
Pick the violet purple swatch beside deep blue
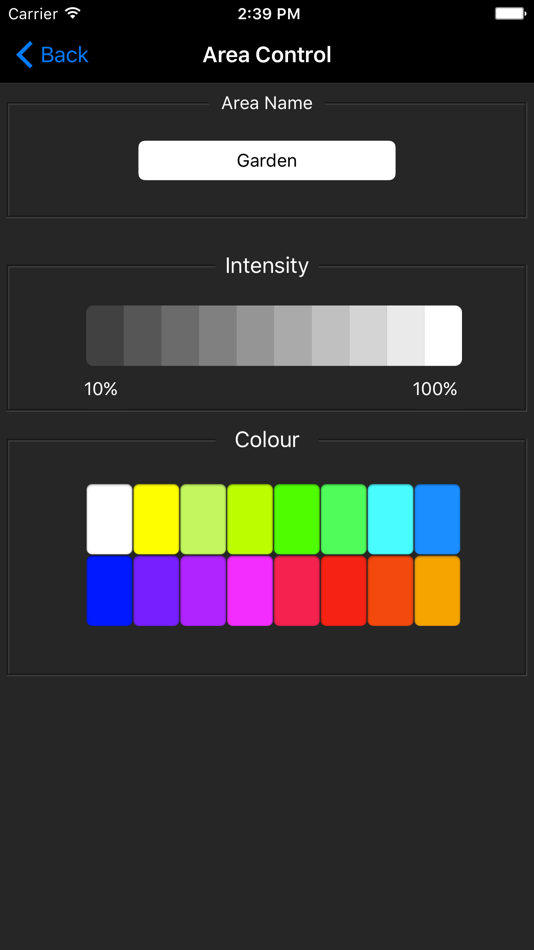(156, 591)
